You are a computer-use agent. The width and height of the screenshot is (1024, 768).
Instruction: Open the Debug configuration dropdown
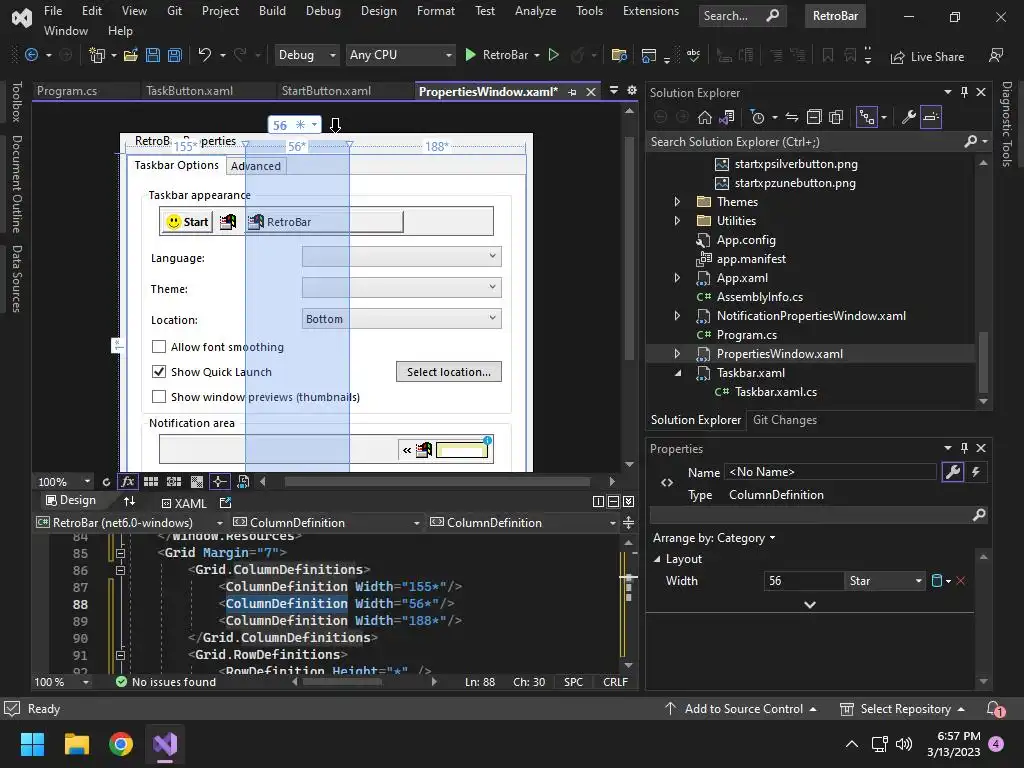[x=307, y=55]
